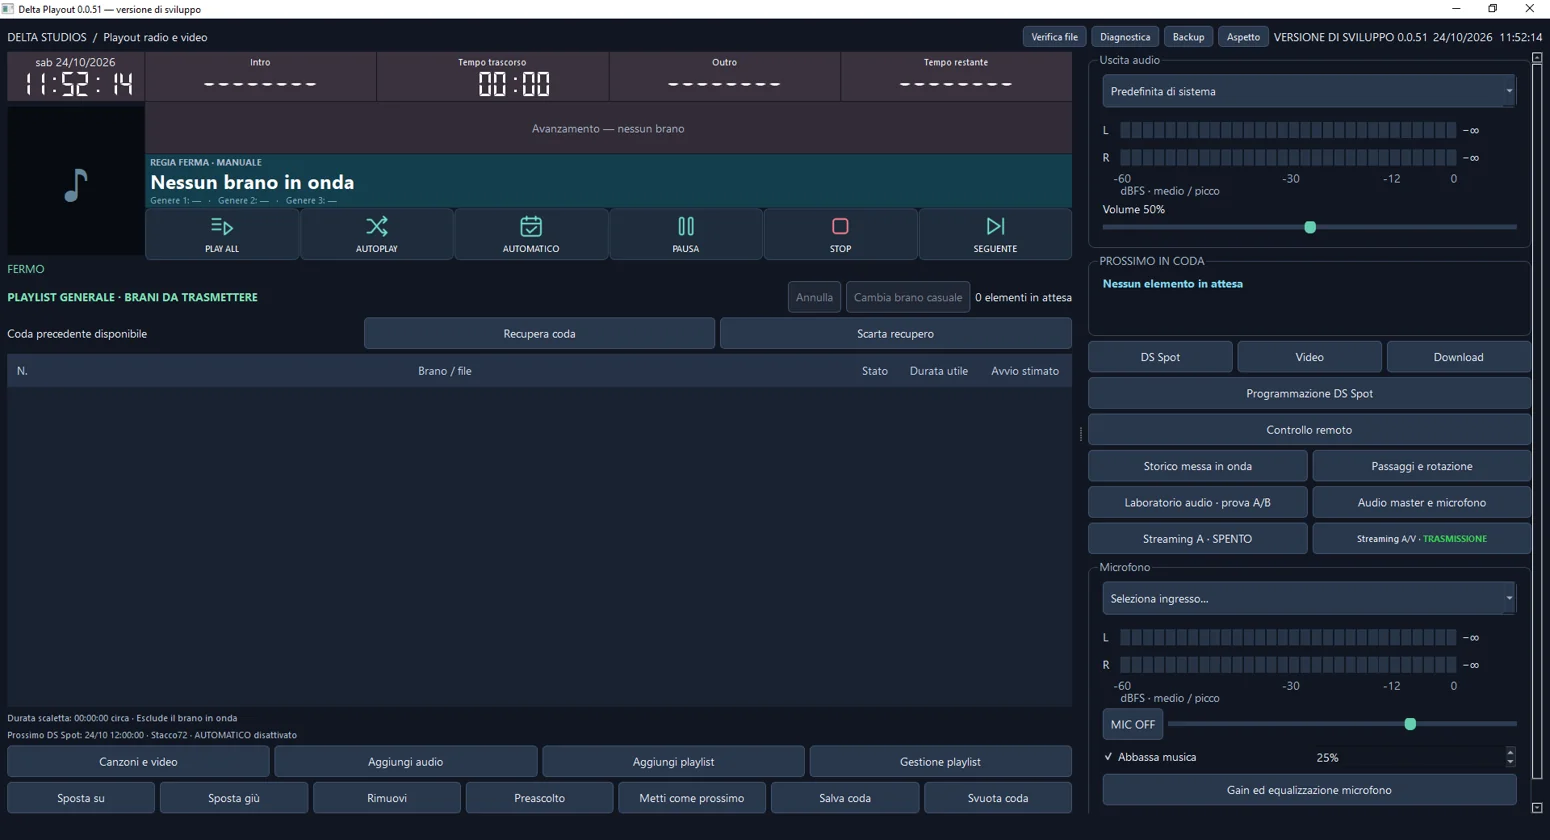Screen dimensions: 1550x840
Task: Toggle the Abbassa musica checkbox
Action: point(1108,757)
